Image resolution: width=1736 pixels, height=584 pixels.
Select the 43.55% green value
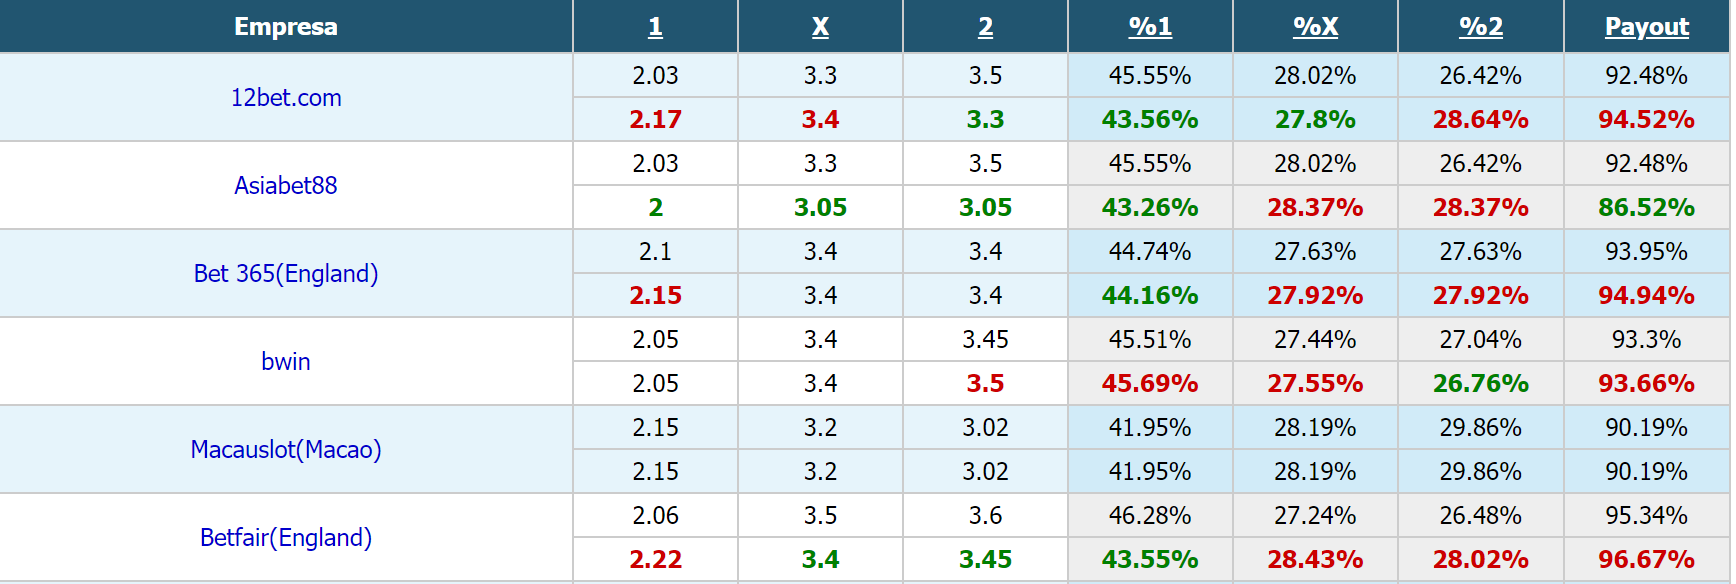[1150, 559]
